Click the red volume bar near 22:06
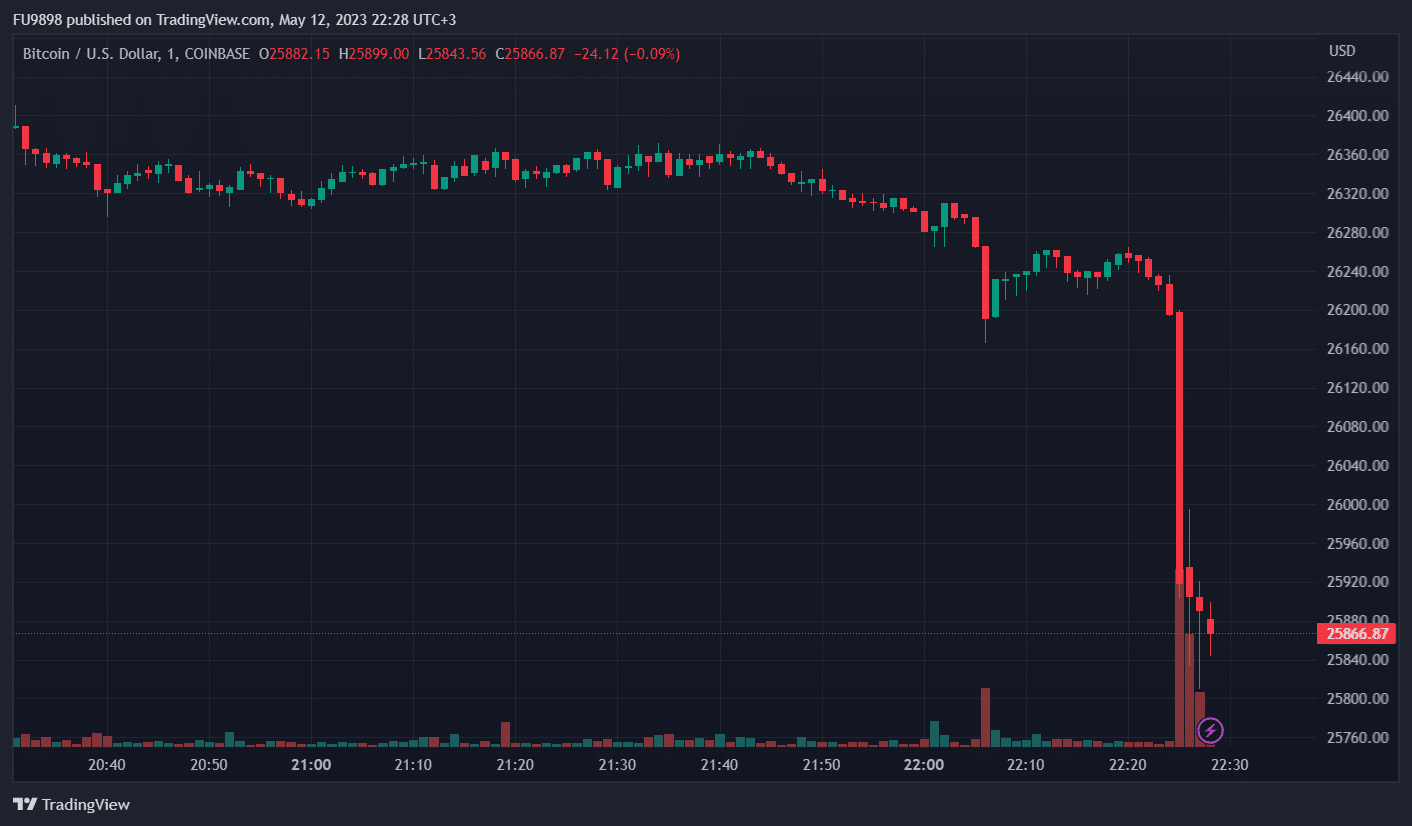This screenshot has height=826, width=1412. pyautogui.click(x=985, y=717)
